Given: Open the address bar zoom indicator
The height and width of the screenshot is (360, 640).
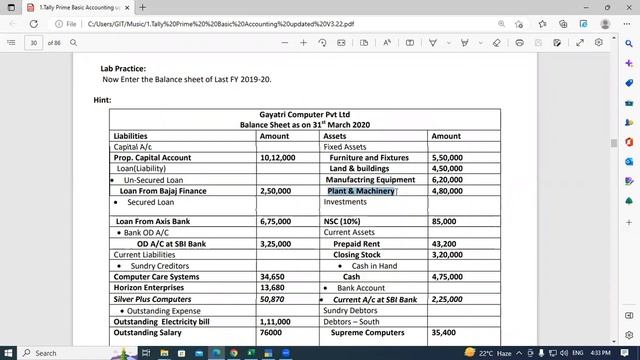Looking at the screenshot, I should (x=501, y=24).
